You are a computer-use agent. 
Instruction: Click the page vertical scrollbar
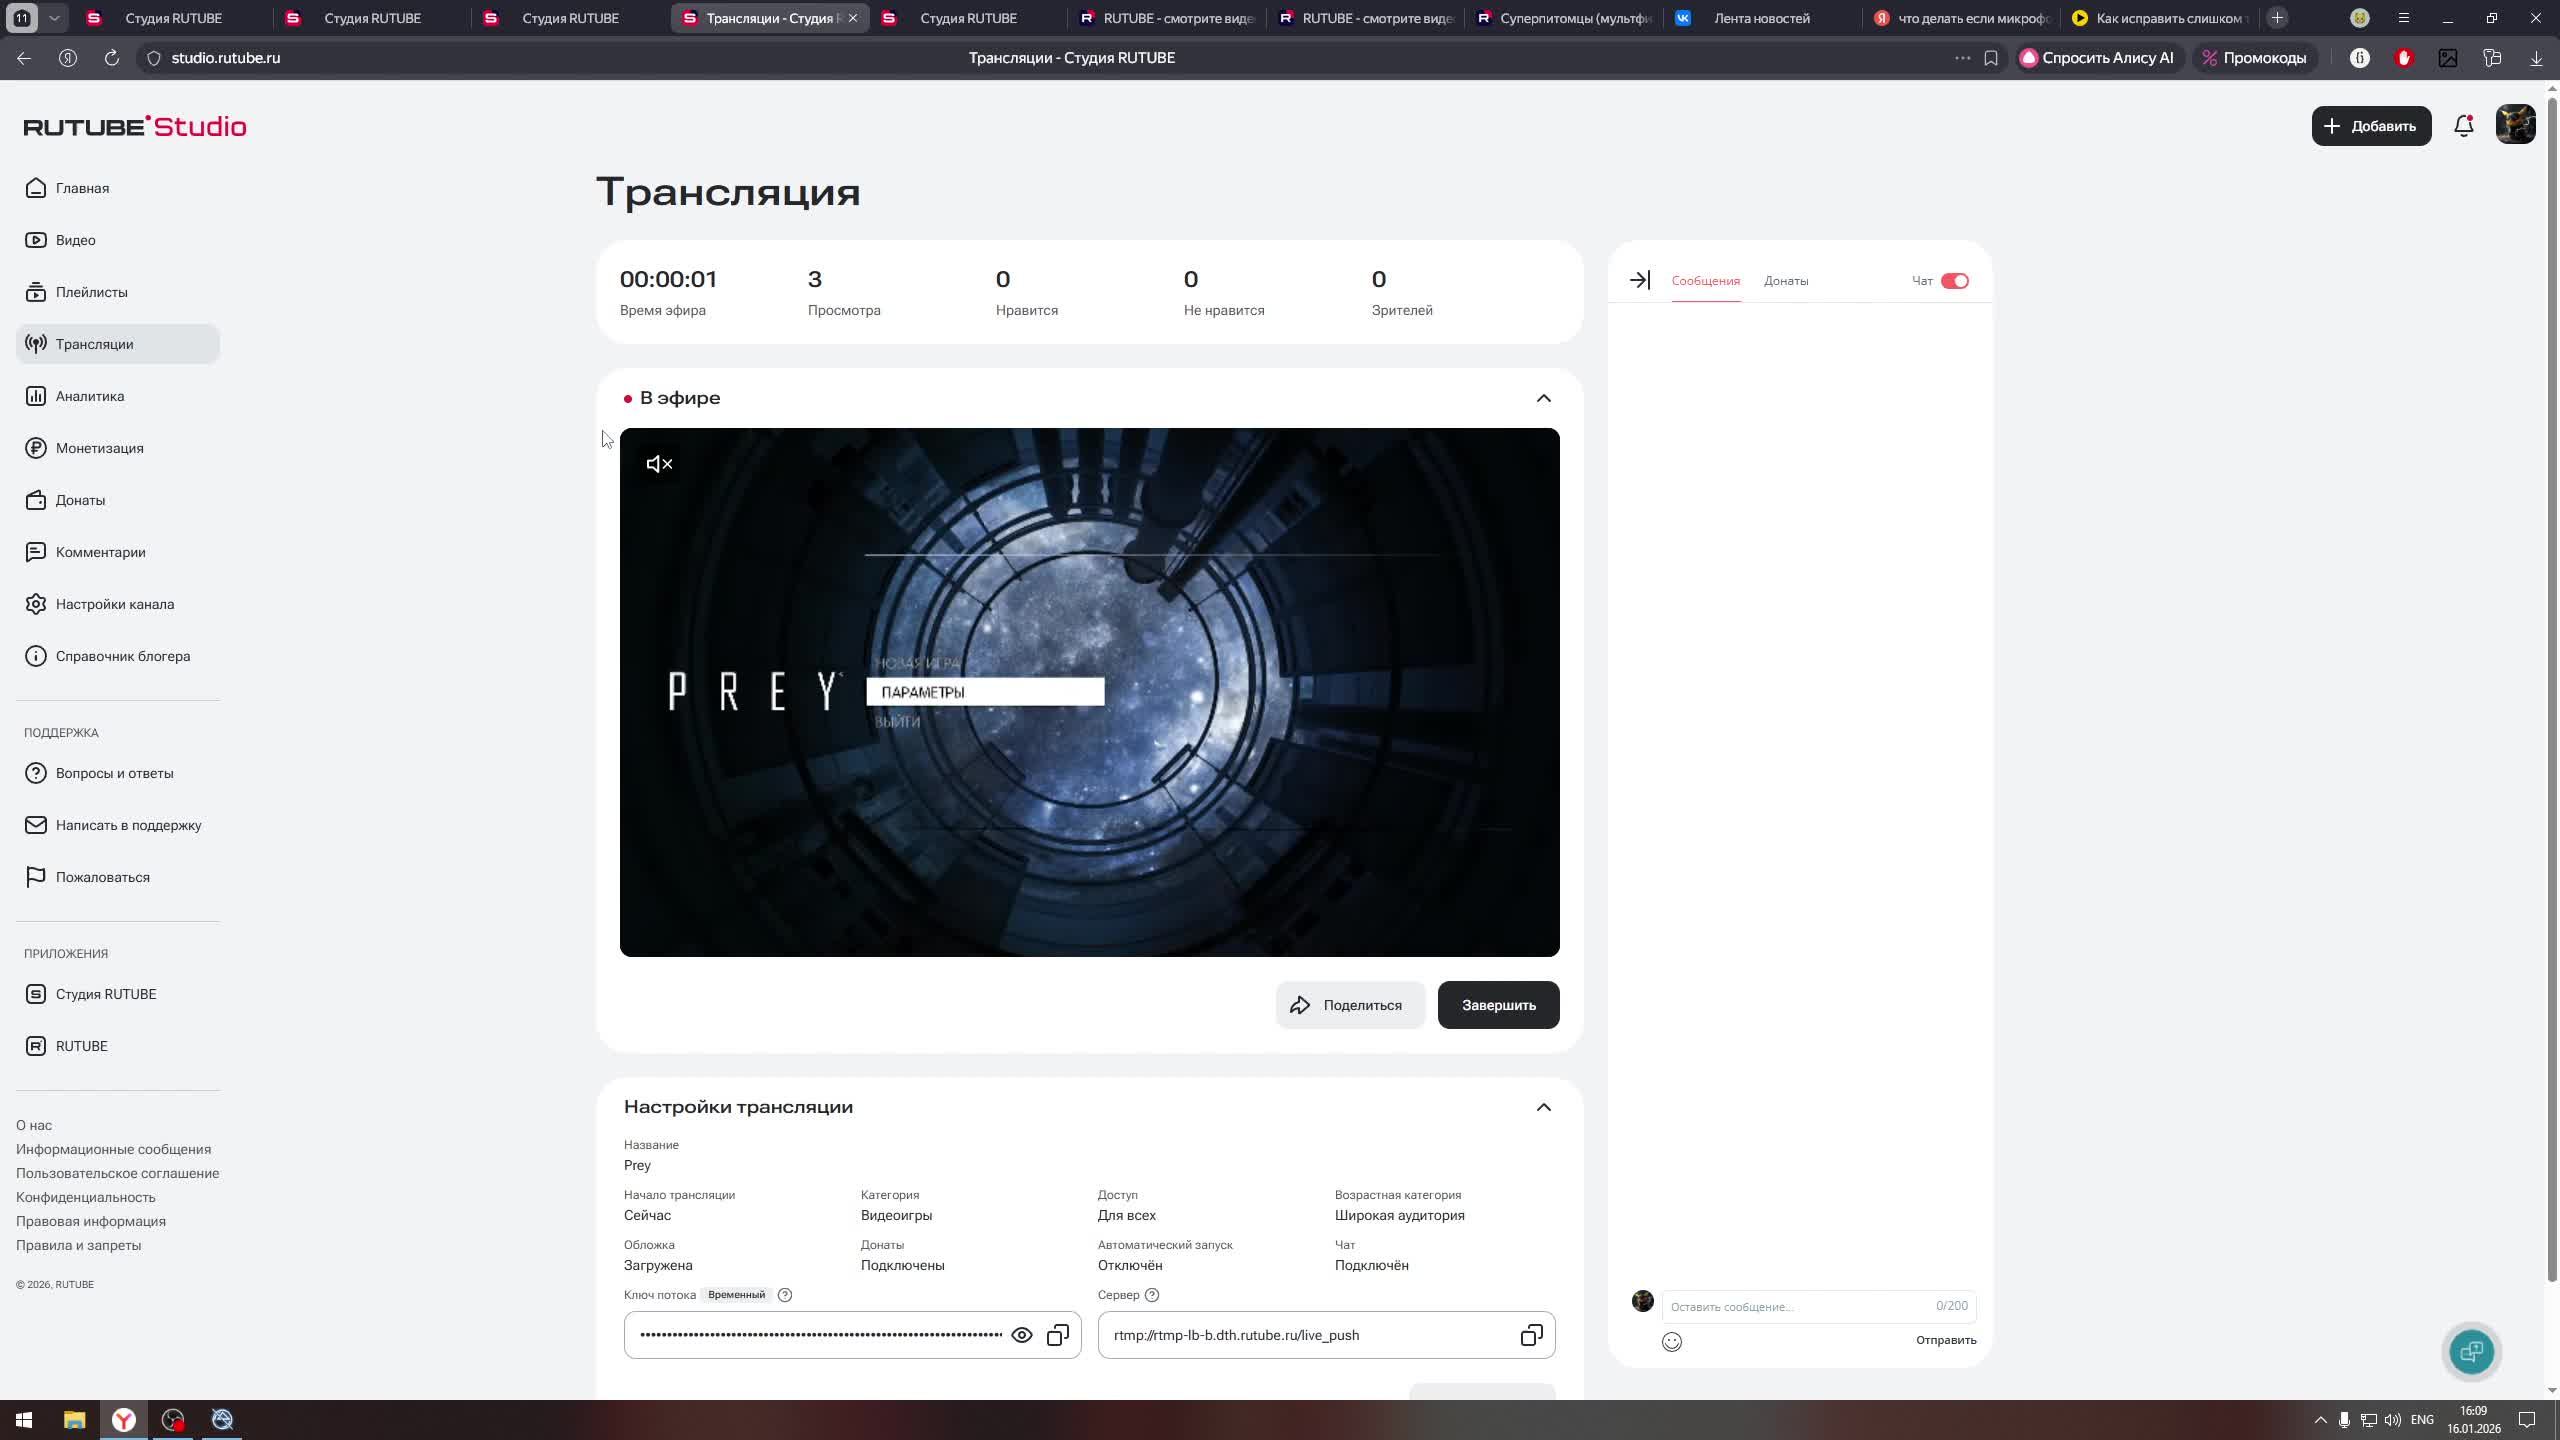pyautogui.click(x=2551, y=690)
